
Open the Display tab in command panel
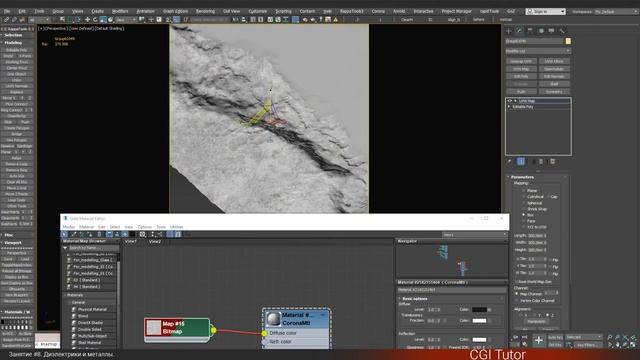point(551,31)
